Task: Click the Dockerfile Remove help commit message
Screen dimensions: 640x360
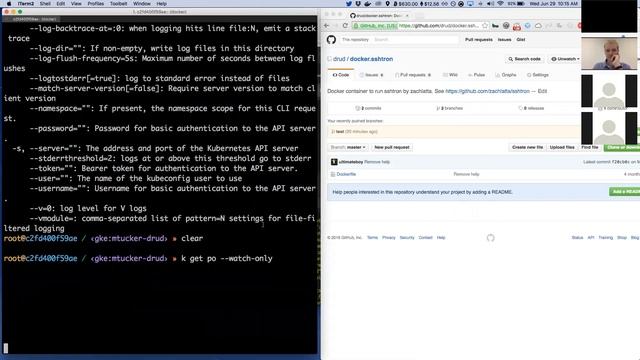Action: point(466,174)
